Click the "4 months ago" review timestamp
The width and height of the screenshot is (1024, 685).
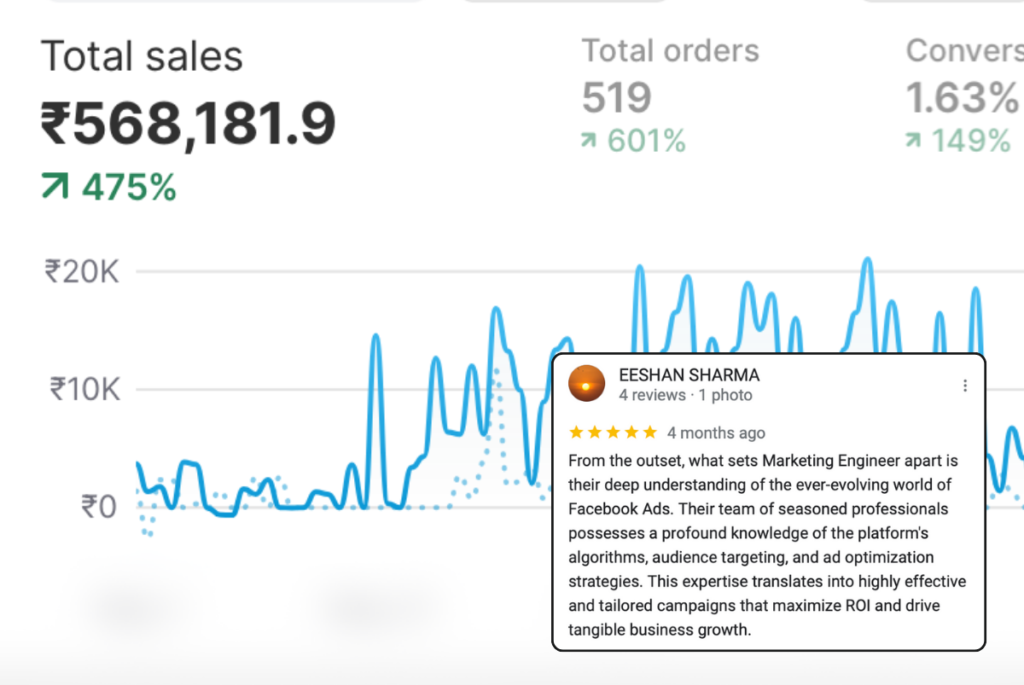tap(716, 433)
